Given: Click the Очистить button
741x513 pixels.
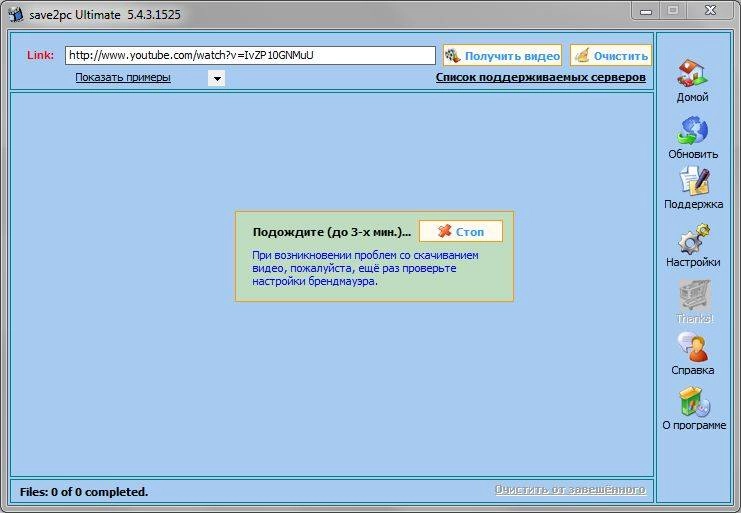Looking at the screenshot, I should pyautogui.click(x=611, y=56).
